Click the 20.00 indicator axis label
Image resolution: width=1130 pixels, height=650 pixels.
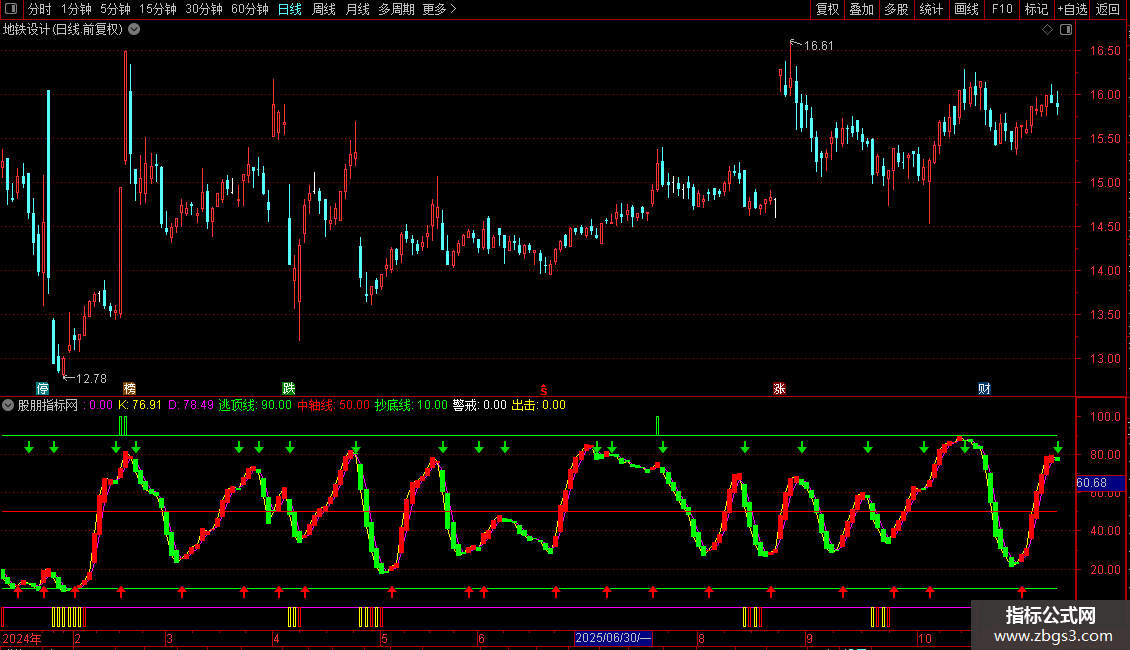(1105, 569)
